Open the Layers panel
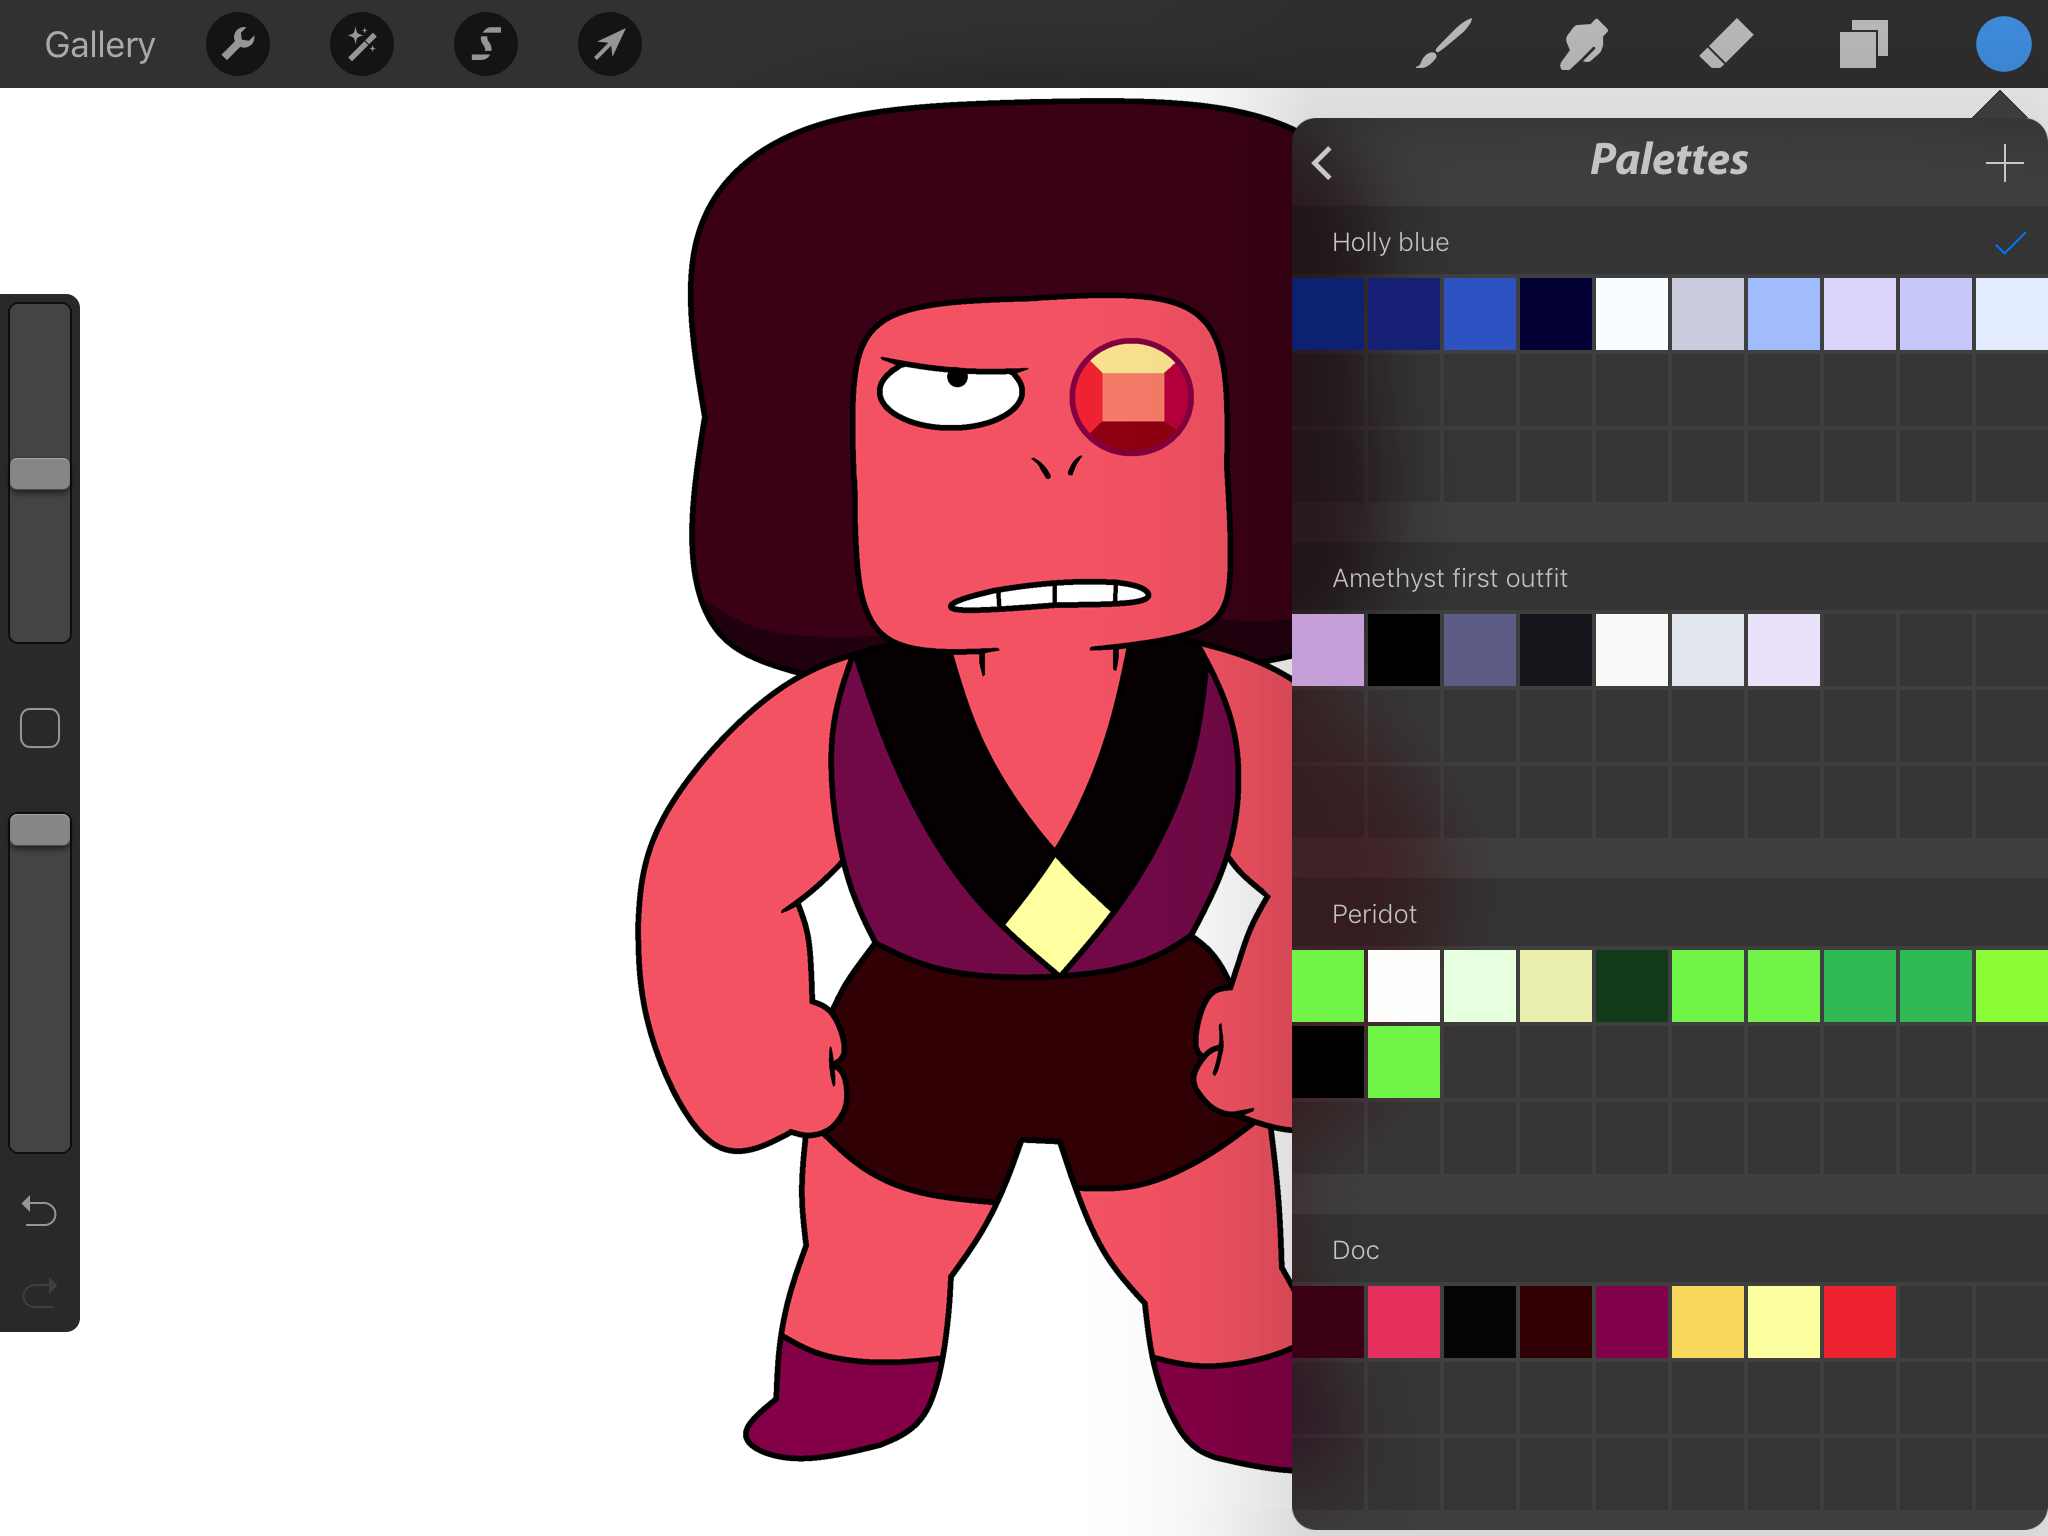This screenshot has height=1536, width=2048. (x=1864, y=44)
